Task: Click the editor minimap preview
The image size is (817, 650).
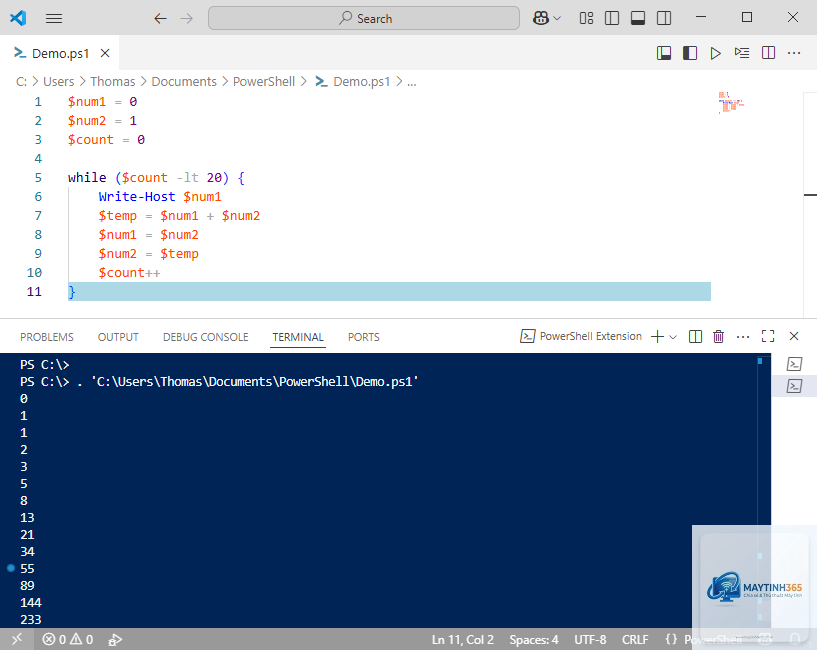Action: pyautogui.click(x=731, y=102)
